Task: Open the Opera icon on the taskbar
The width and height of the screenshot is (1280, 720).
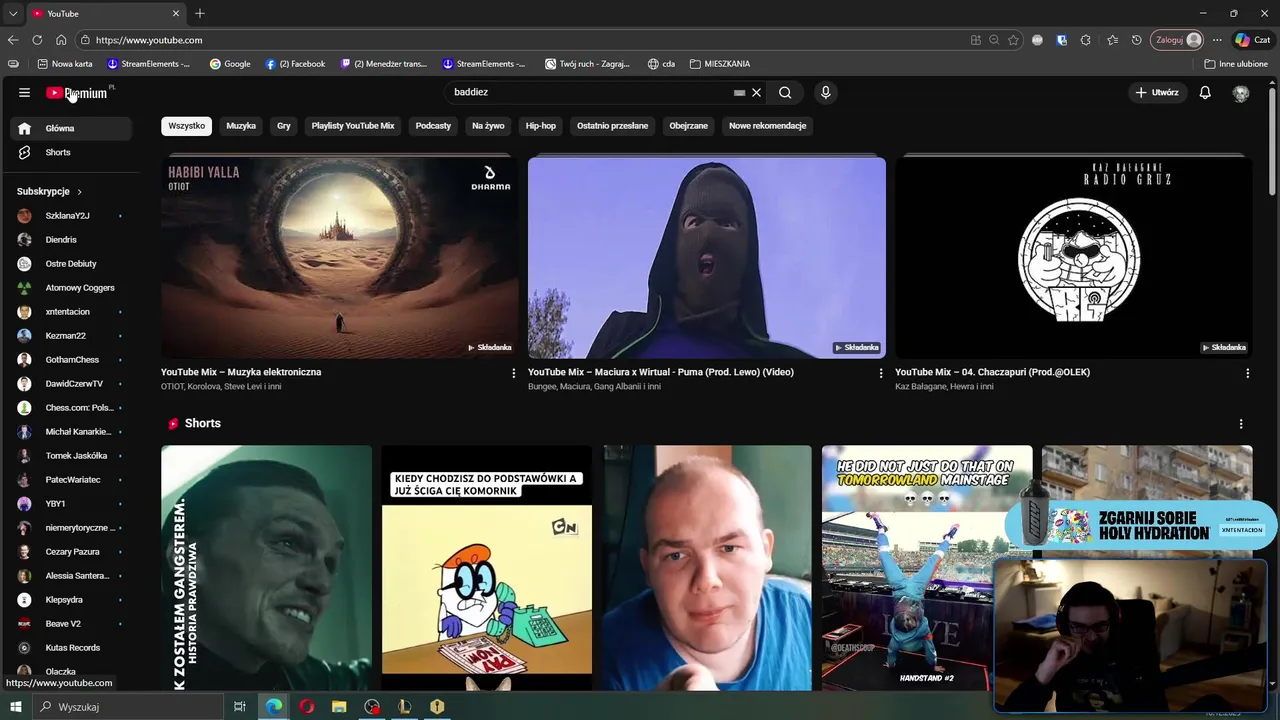Action: pyautogui.click(x=307, y=707)
